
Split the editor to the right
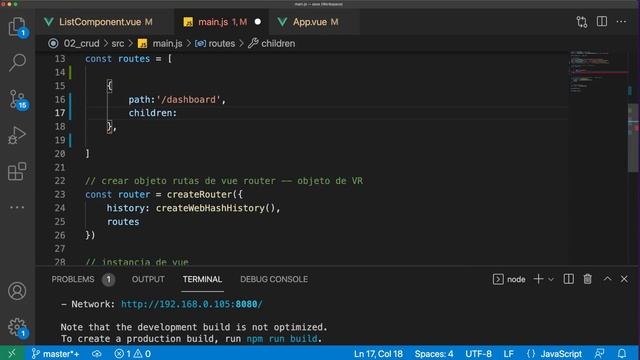point(602,22)
